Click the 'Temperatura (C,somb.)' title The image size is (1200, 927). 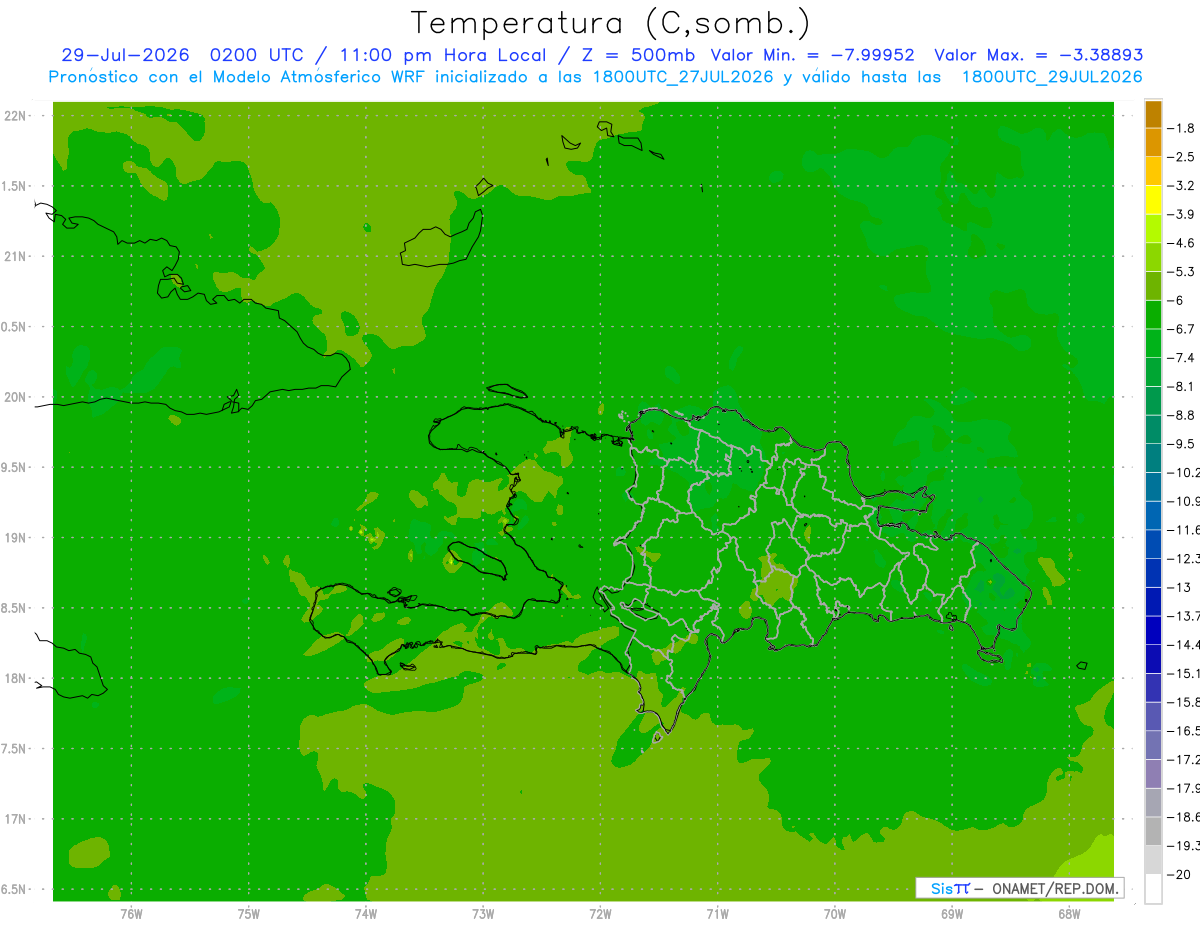(x=611, y=22)
